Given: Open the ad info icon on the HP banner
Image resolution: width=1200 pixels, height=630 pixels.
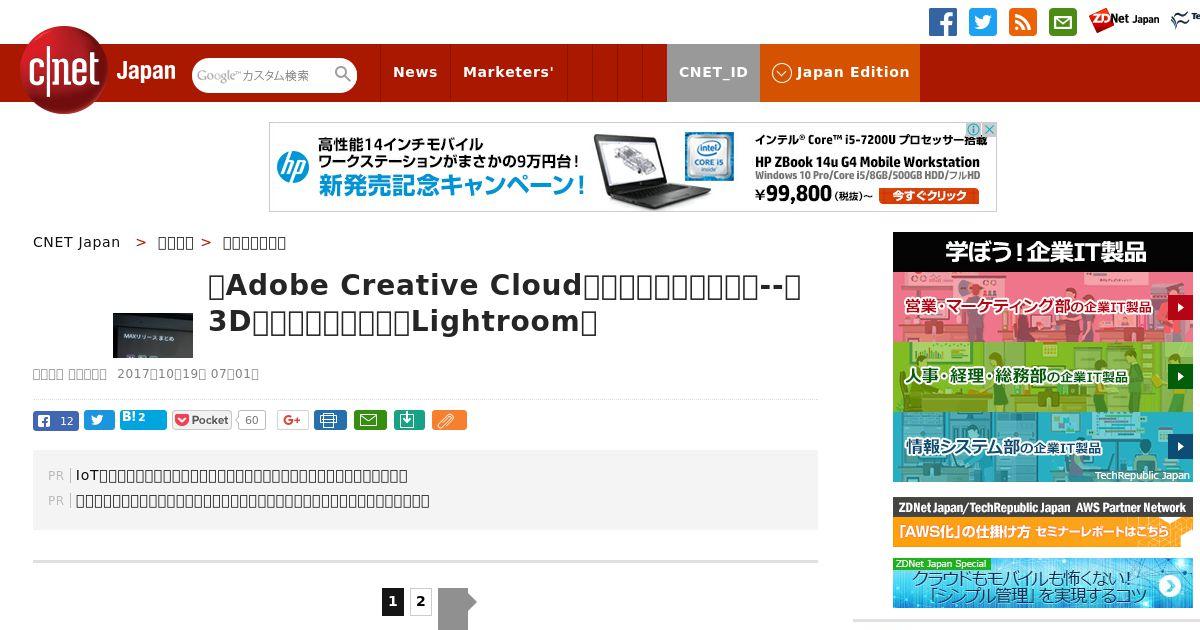Looking at the screenshot, I should click(x=974, y=130).
